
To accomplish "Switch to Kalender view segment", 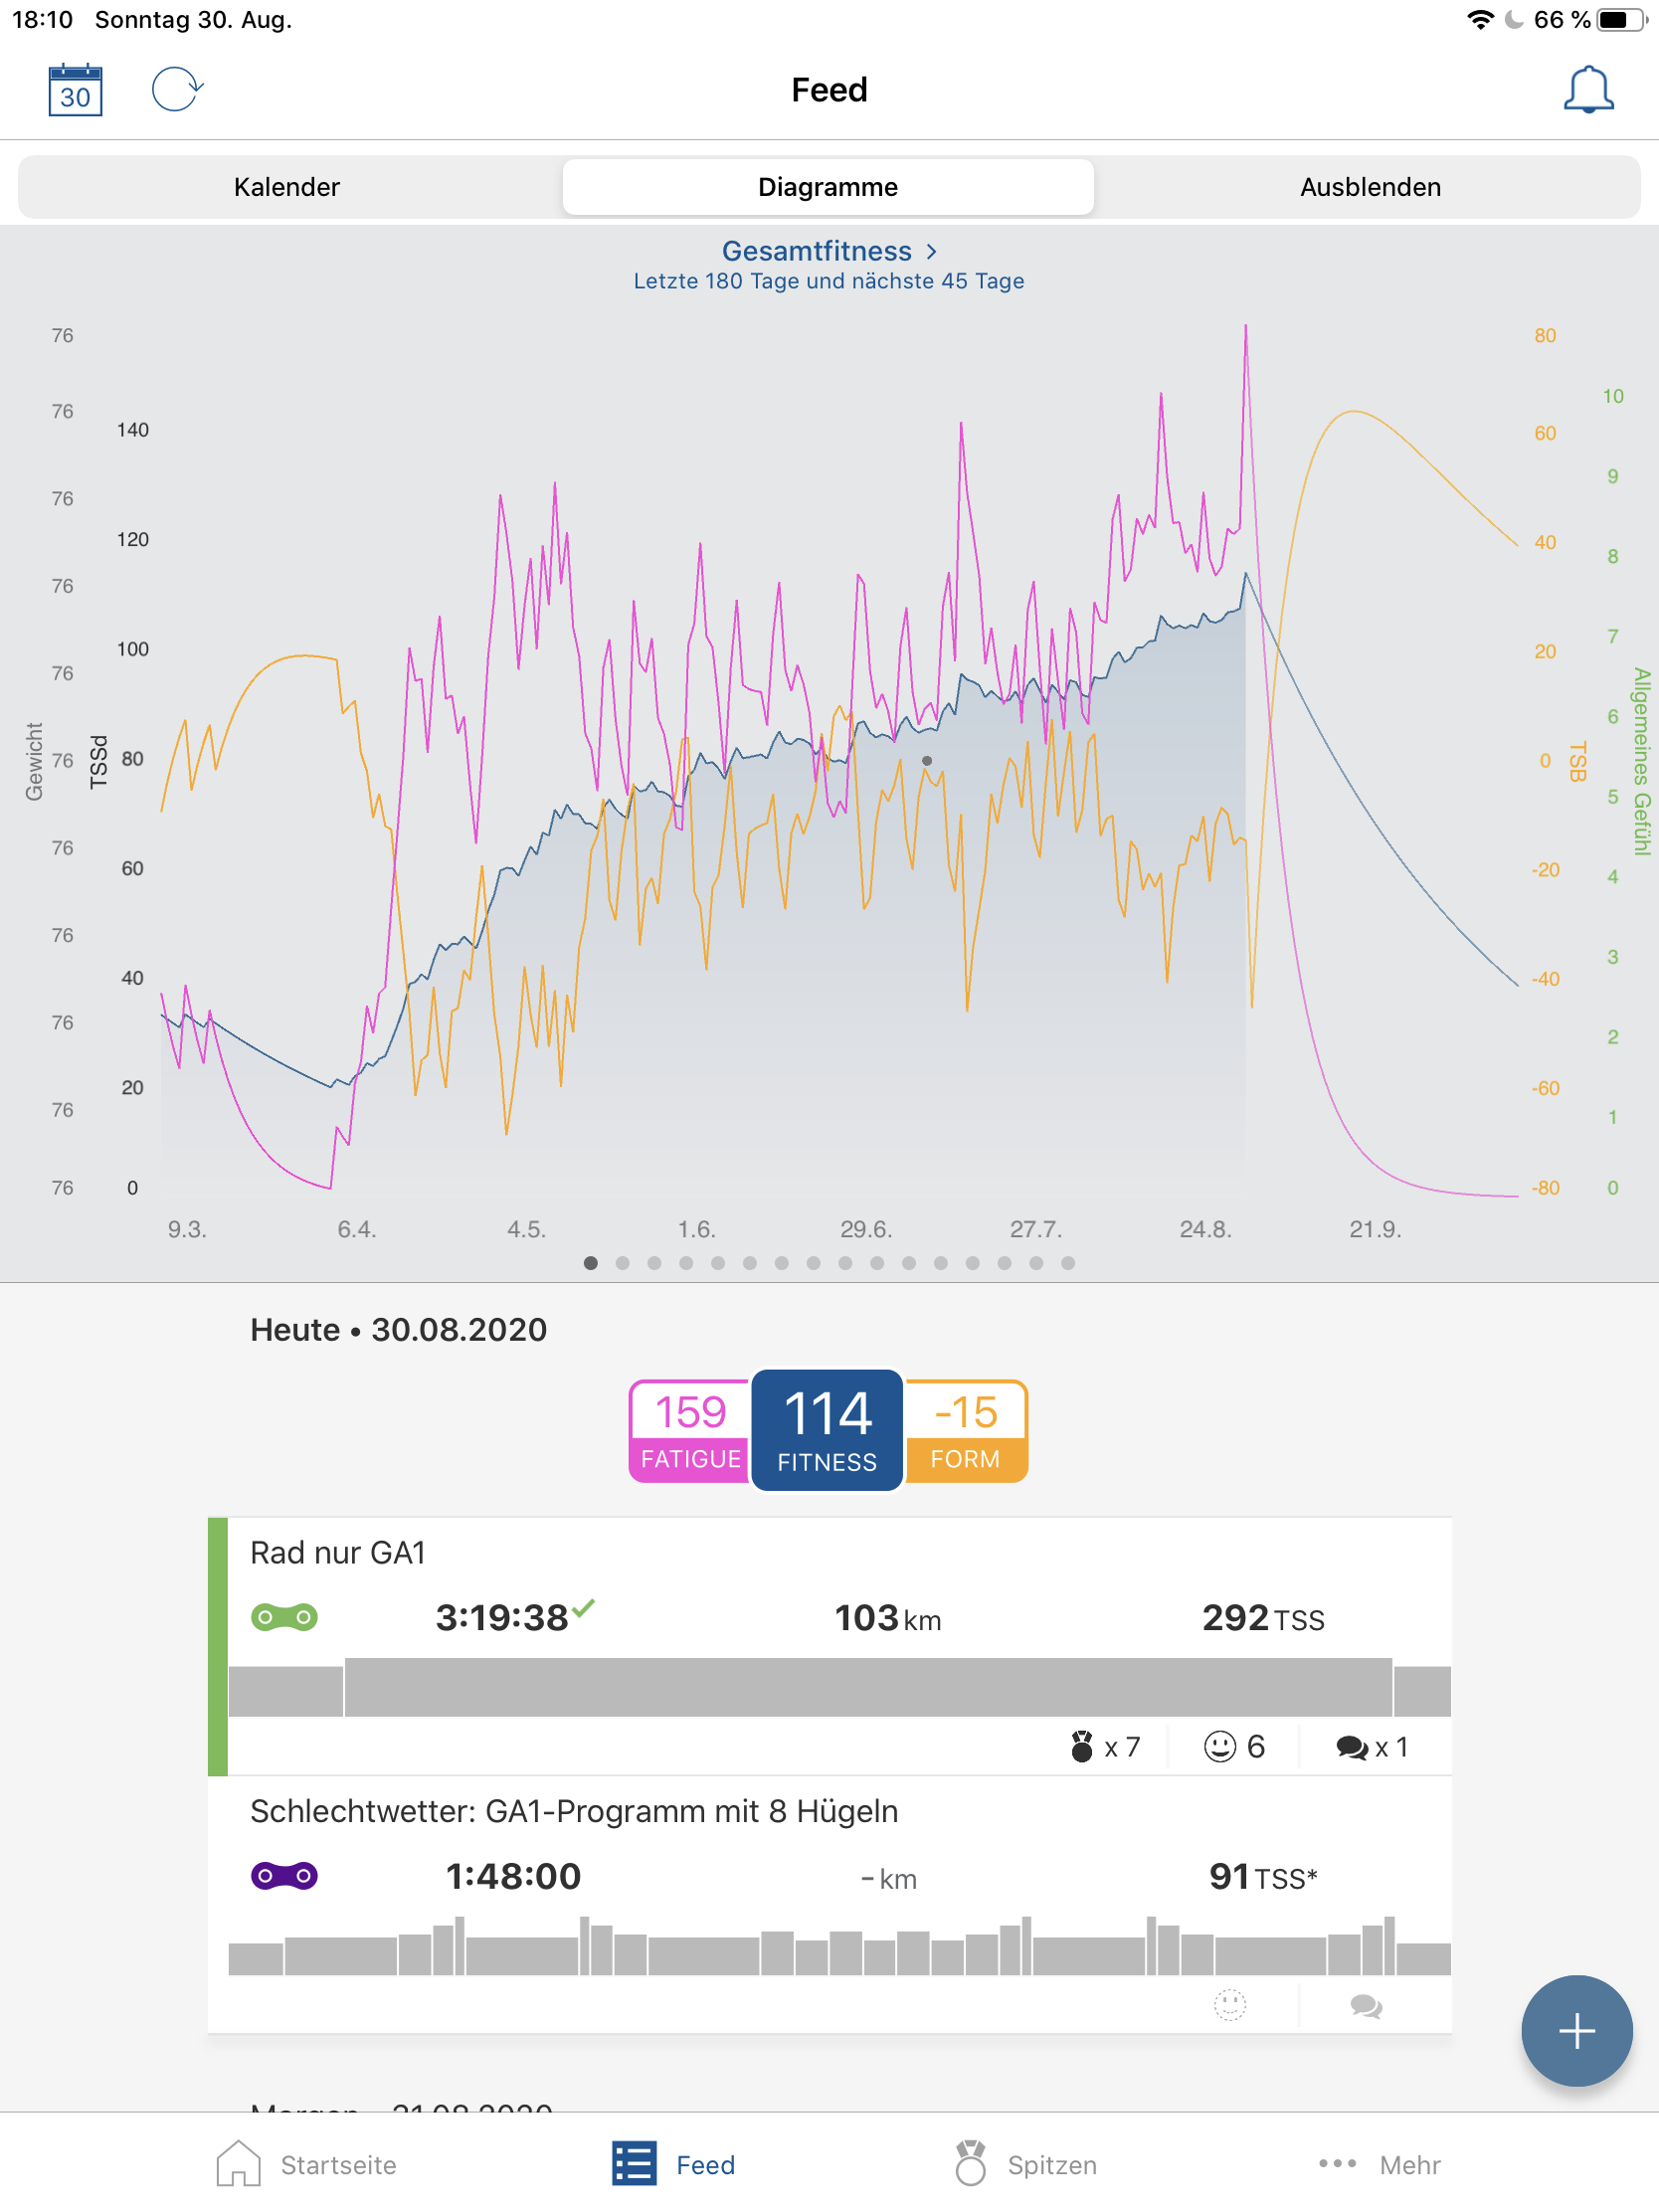I will 287,187.
